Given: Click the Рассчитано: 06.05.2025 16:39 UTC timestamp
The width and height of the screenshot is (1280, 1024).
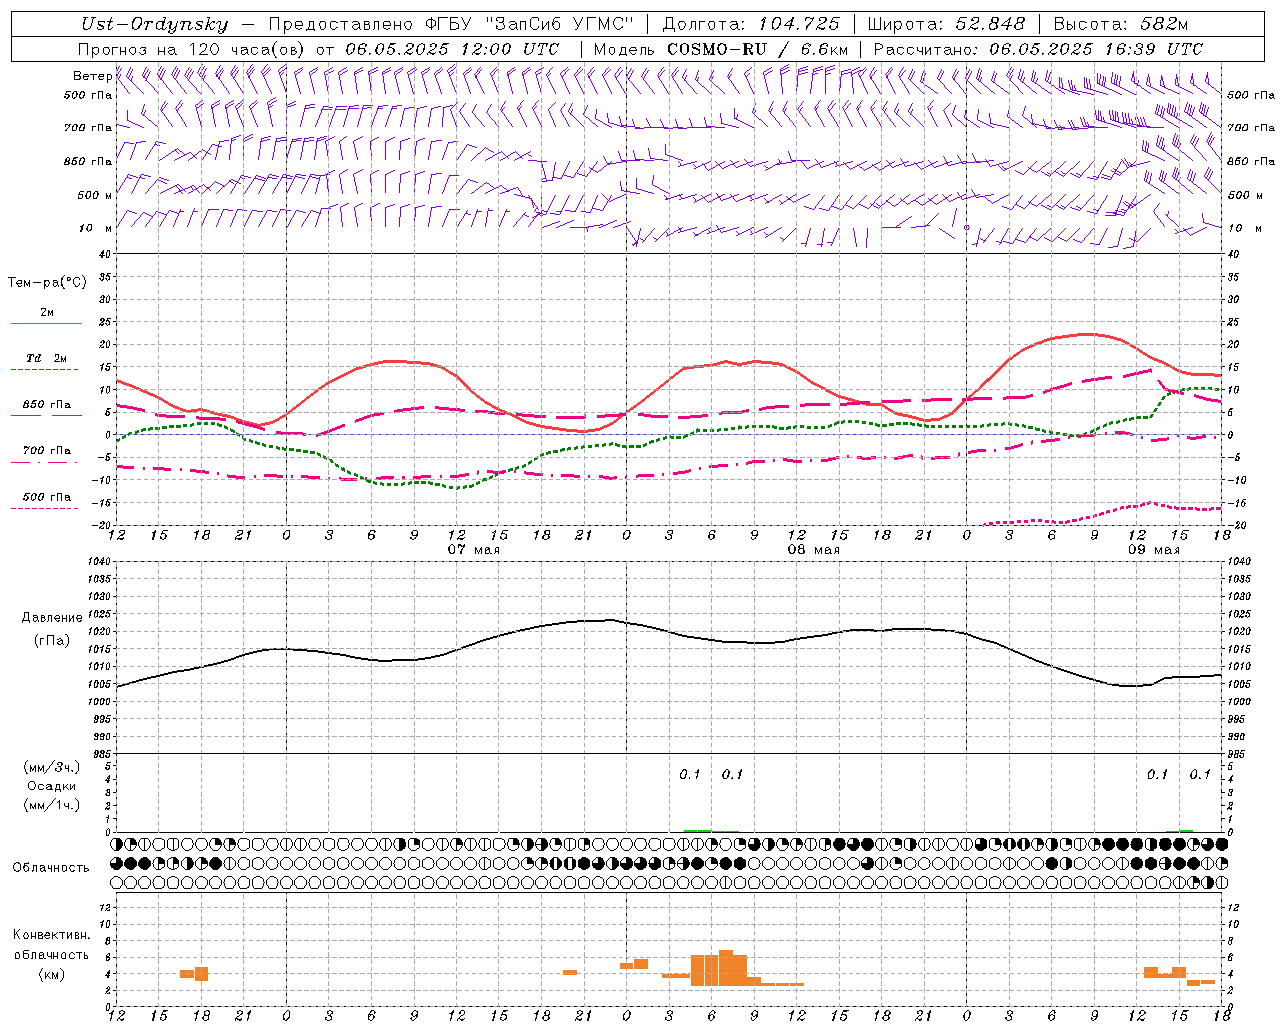Looking at the screenshot, I should pos(1038,49).
